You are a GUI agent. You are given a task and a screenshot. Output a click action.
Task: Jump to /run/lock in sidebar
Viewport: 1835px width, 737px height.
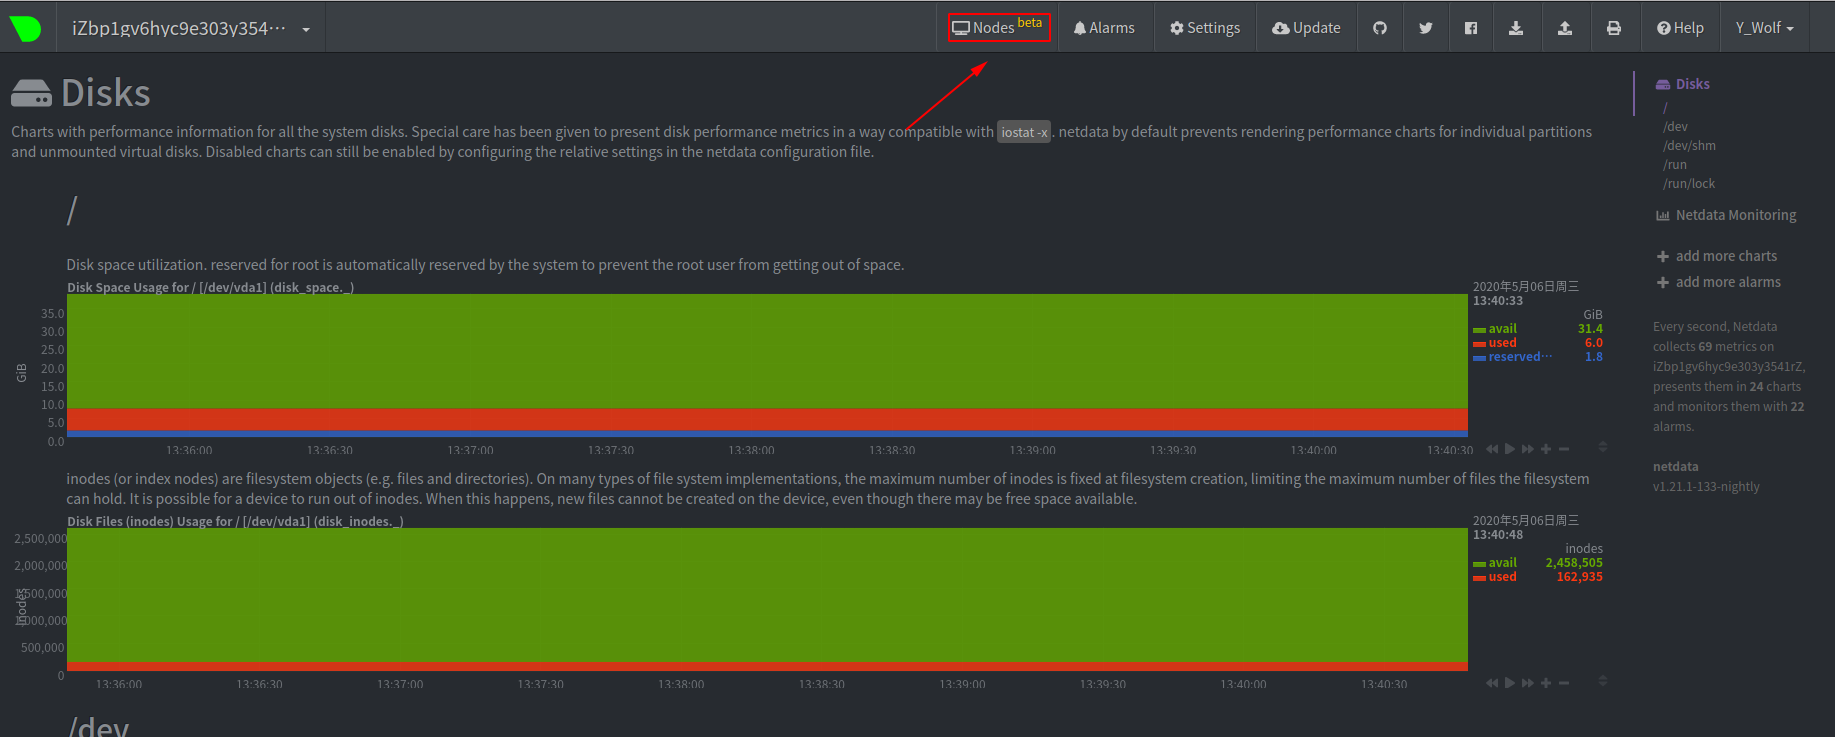point(1689,184)
